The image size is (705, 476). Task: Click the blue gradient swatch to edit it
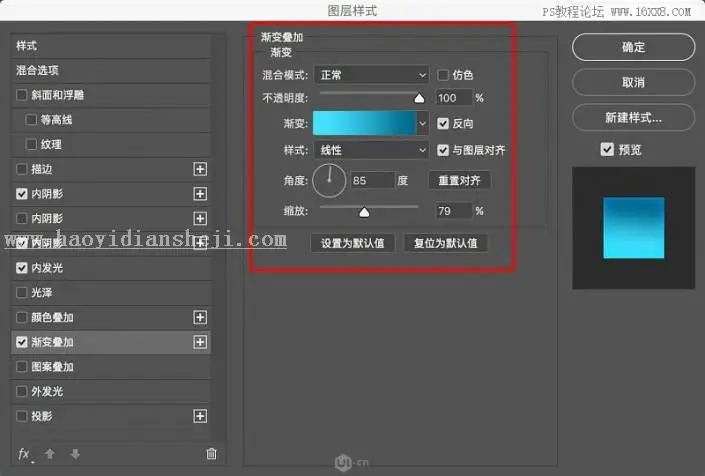[x=365, y=123]
